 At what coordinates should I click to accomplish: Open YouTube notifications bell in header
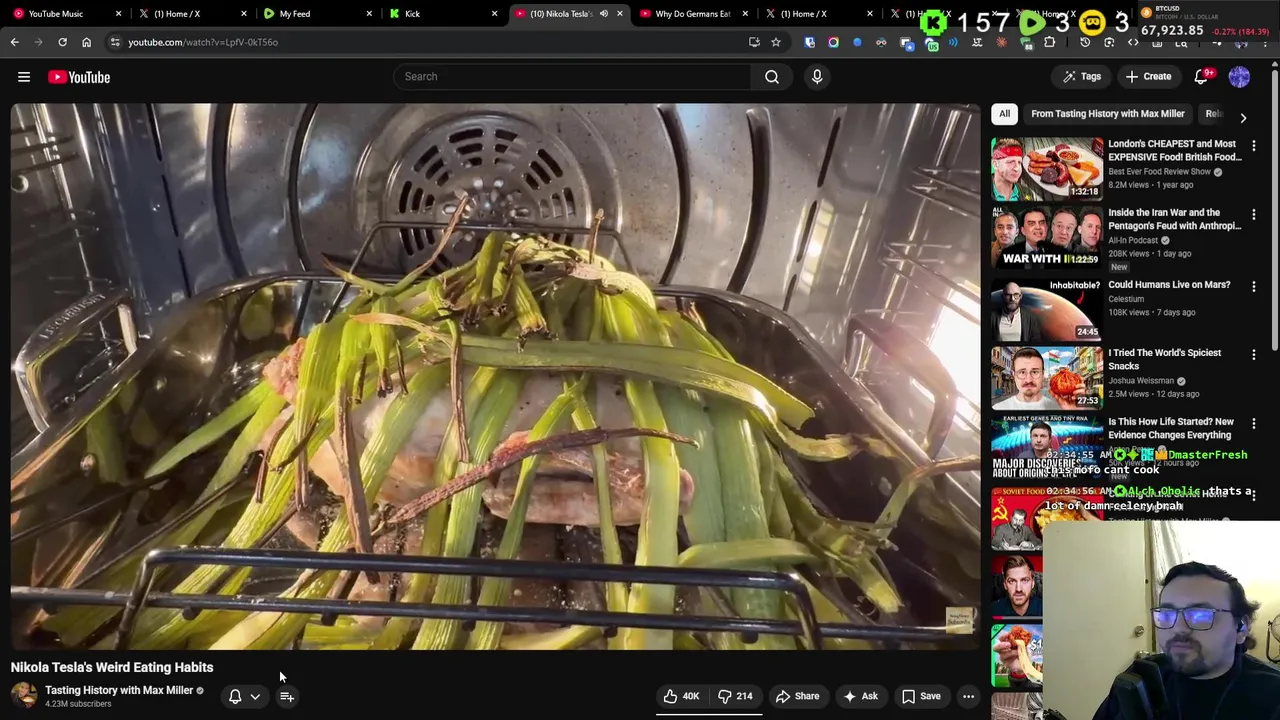click(x=1201, y=77)
